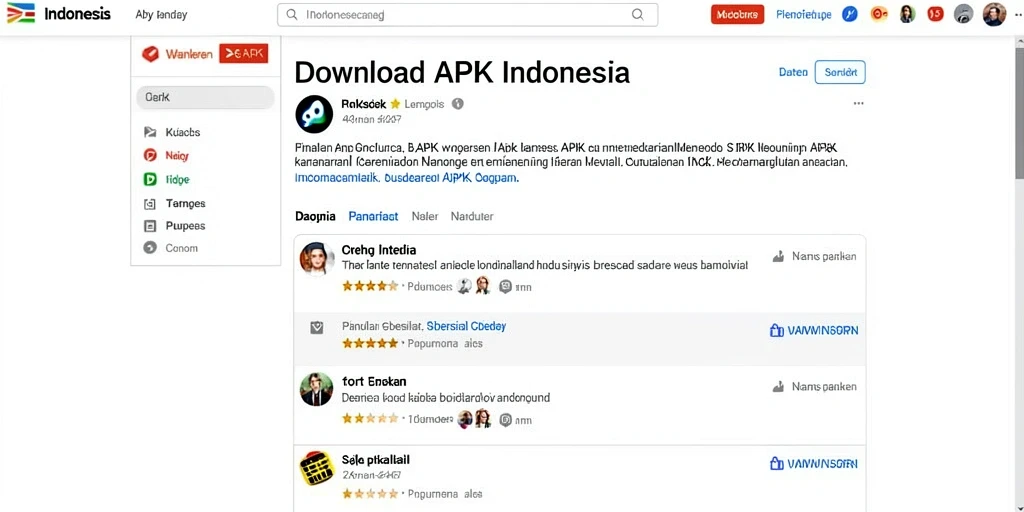Click the Conom circle icon in sidebar
The image size is (1024, 512).
150,248
